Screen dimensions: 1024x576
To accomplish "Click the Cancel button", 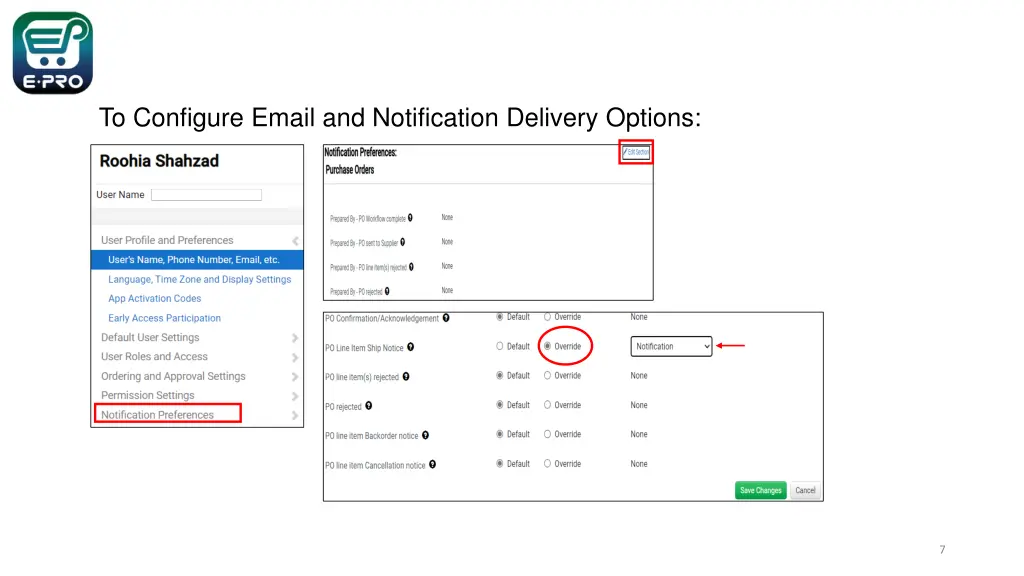I will pyautogui.click(x=805, y=490).
